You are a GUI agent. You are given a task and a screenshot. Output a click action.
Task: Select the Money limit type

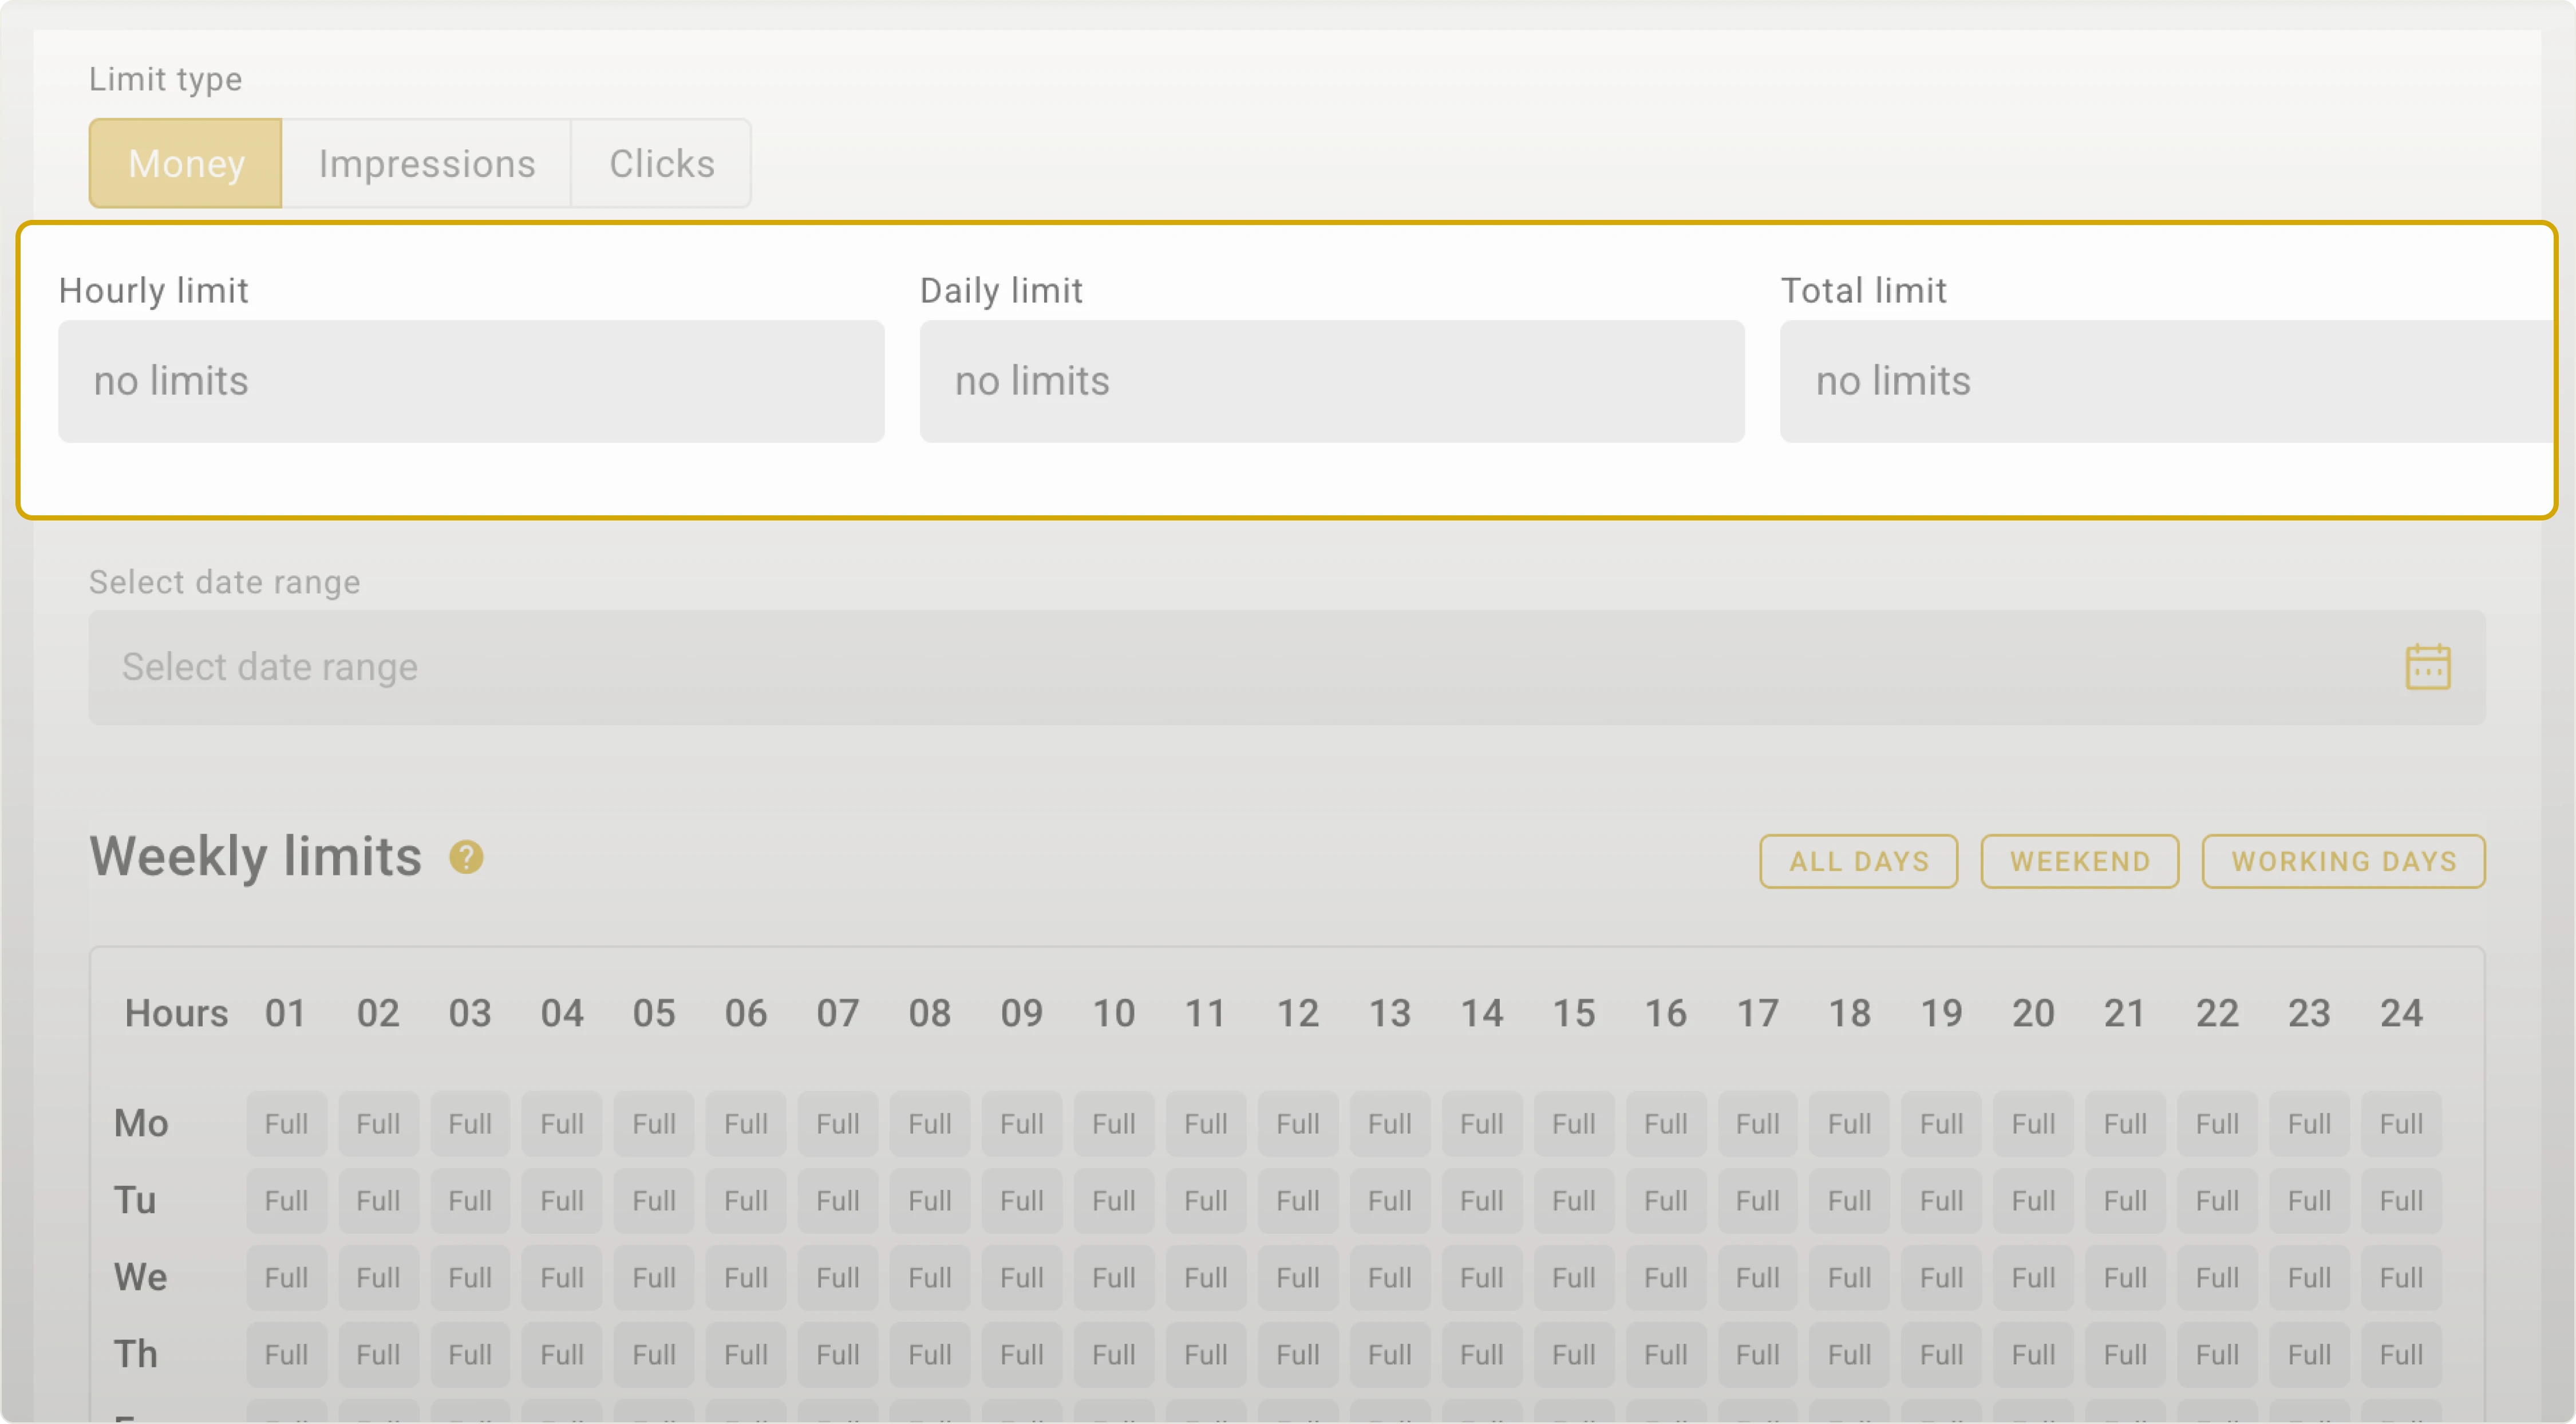pos(185,163)
